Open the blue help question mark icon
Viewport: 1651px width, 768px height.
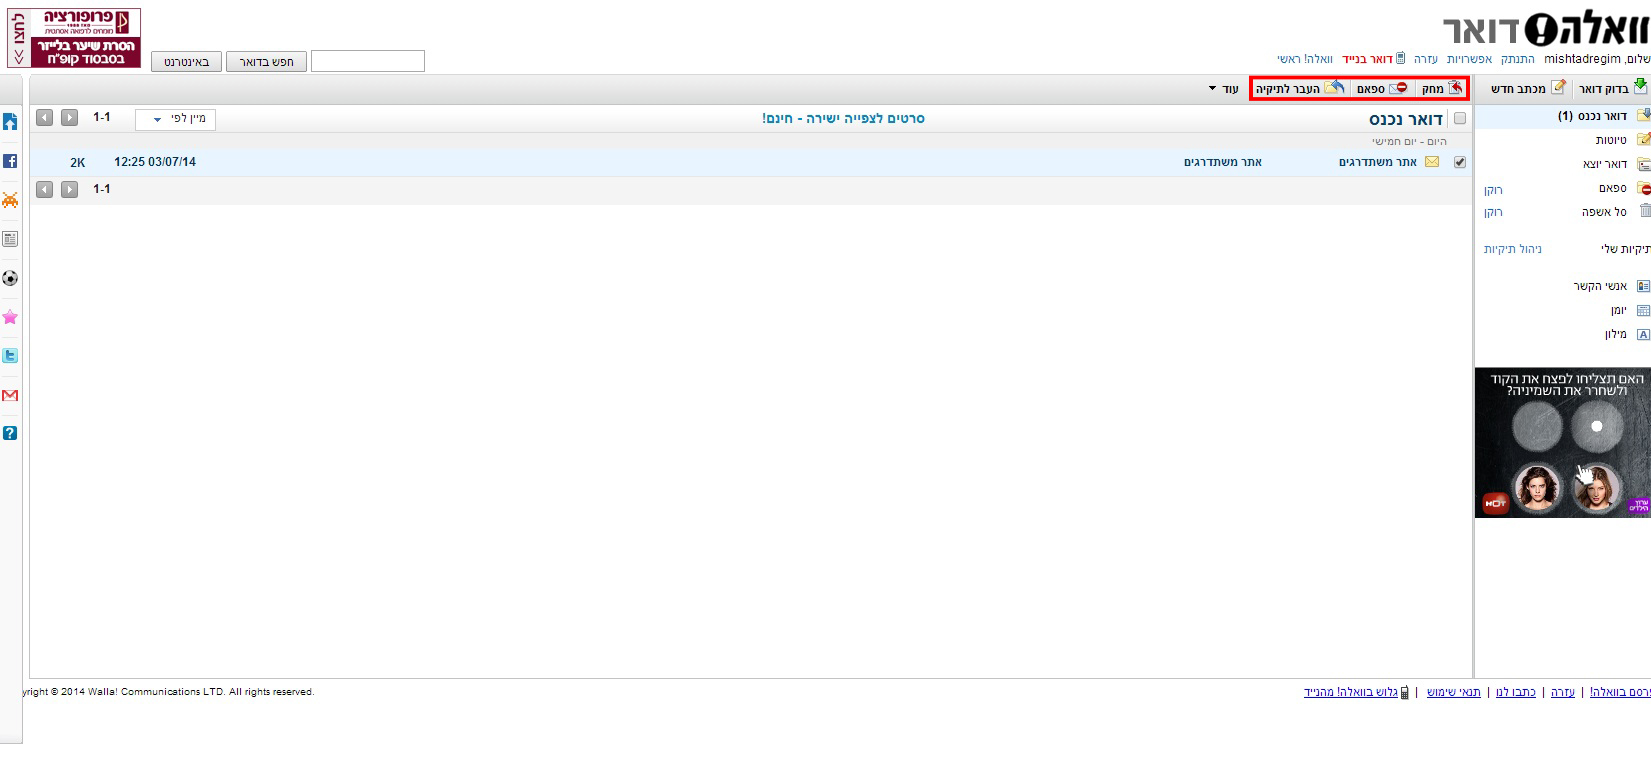(10, 433)
